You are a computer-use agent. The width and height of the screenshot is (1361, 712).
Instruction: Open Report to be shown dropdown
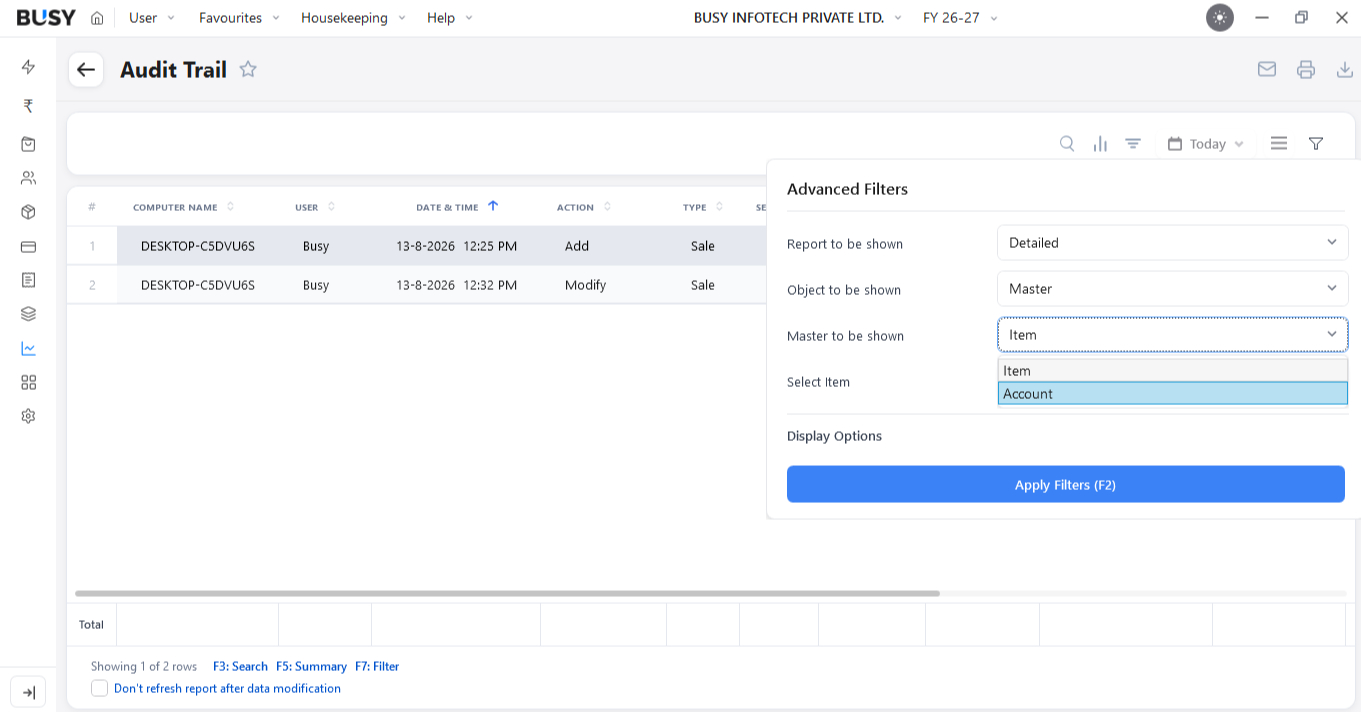[1172, 243]
